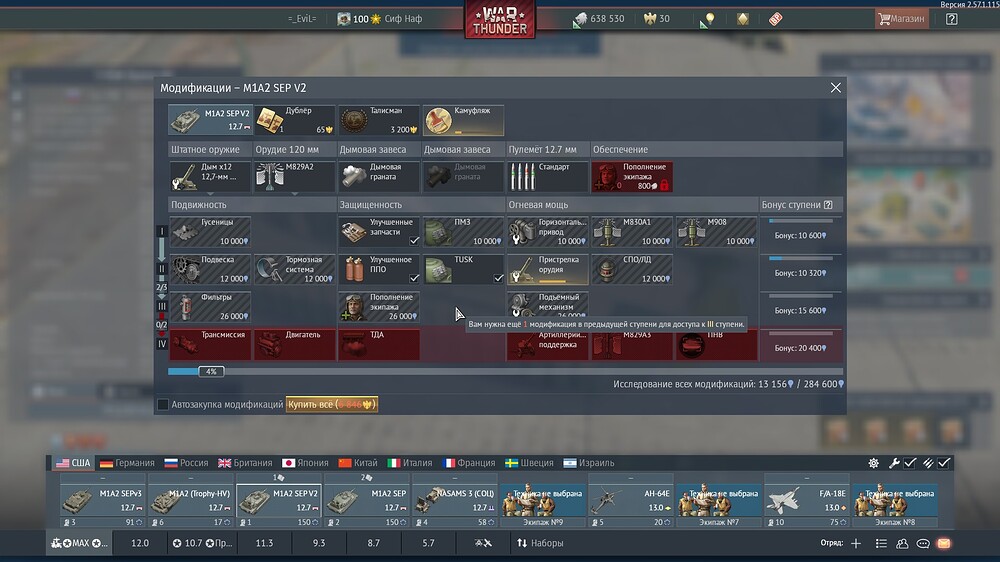
Task: Open the Наборы presets list
Action: click(x=540, y=544)
